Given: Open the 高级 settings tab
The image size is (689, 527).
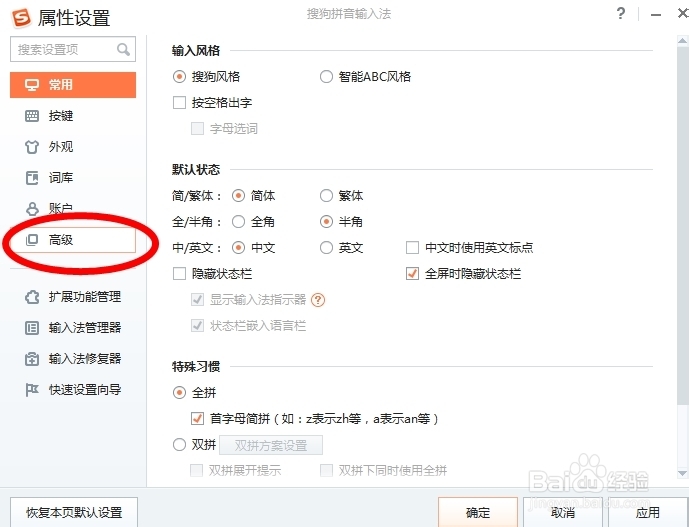Looking at the screenshot, I should pyautogui.click(x=73, y=240).
